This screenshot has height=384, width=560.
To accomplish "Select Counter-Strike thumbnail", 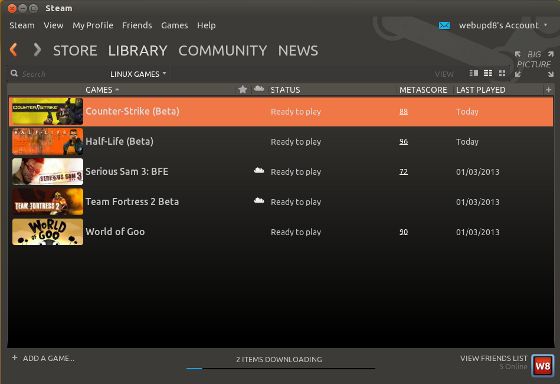I will click(x=48, y=111).
